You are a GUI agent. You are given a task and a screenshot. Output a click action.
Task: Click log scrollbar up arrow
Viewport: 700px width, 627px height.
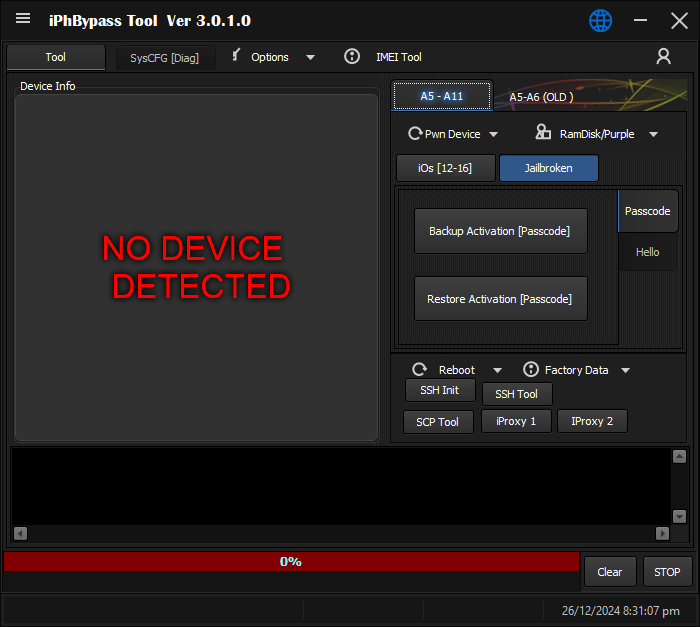coord(679,456)
